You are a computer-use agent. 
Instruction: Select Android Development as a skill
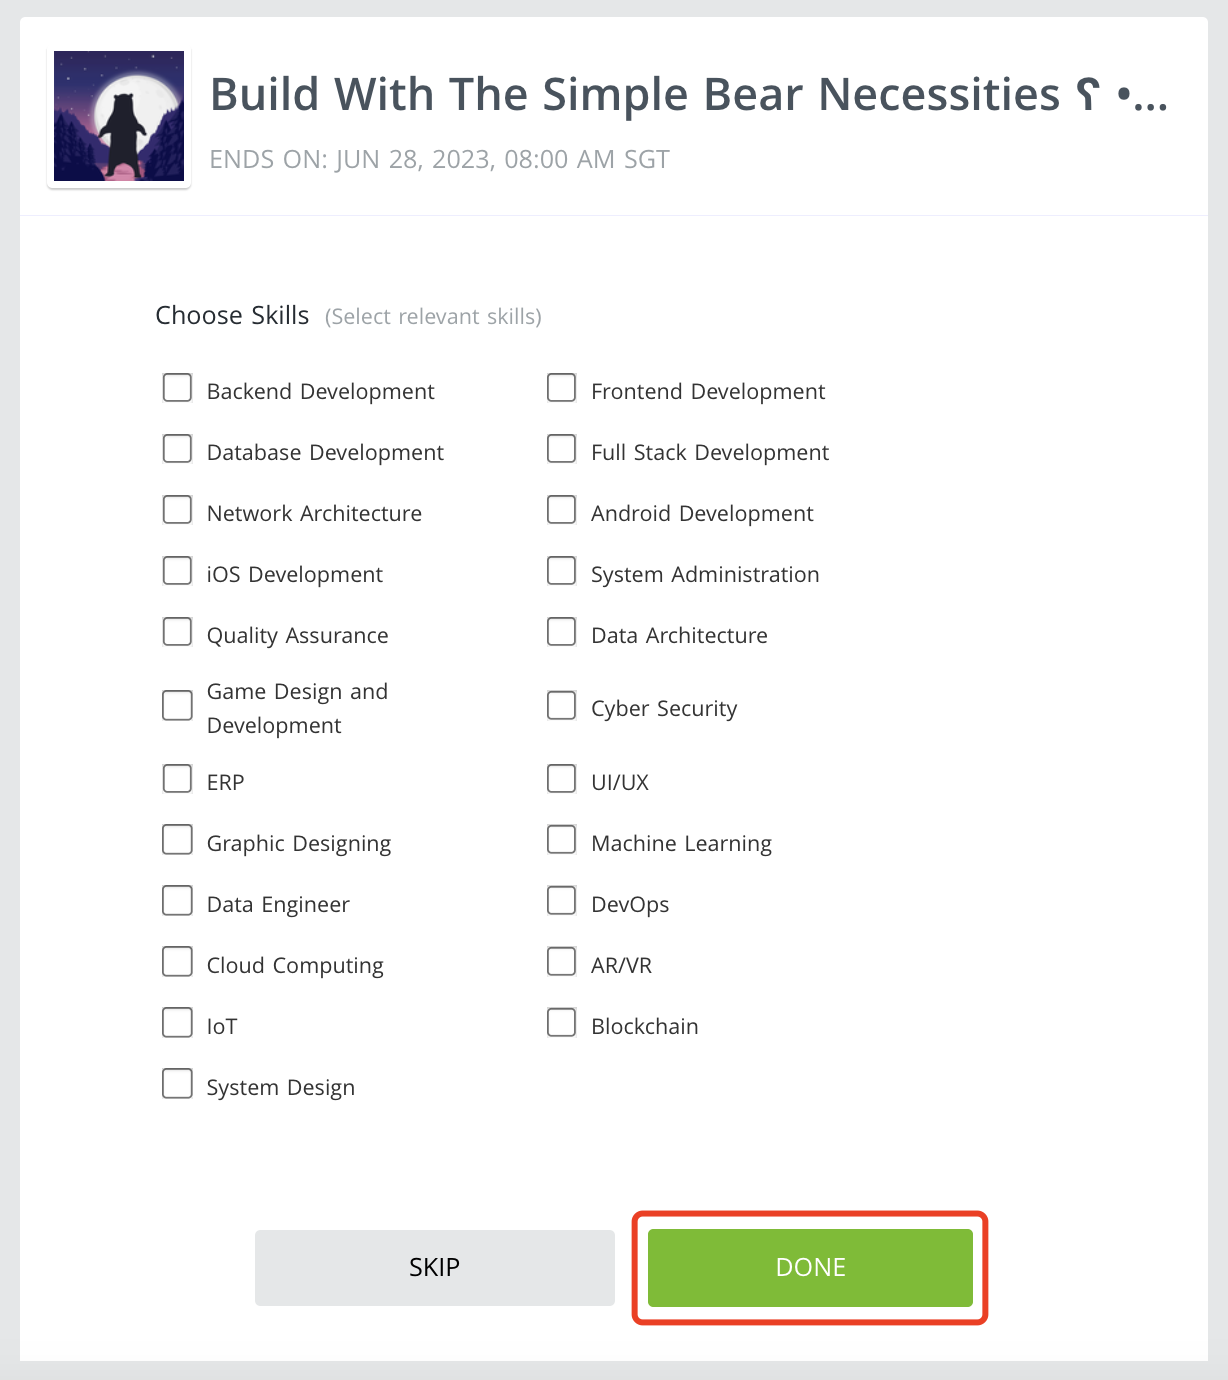click(561, 510)
